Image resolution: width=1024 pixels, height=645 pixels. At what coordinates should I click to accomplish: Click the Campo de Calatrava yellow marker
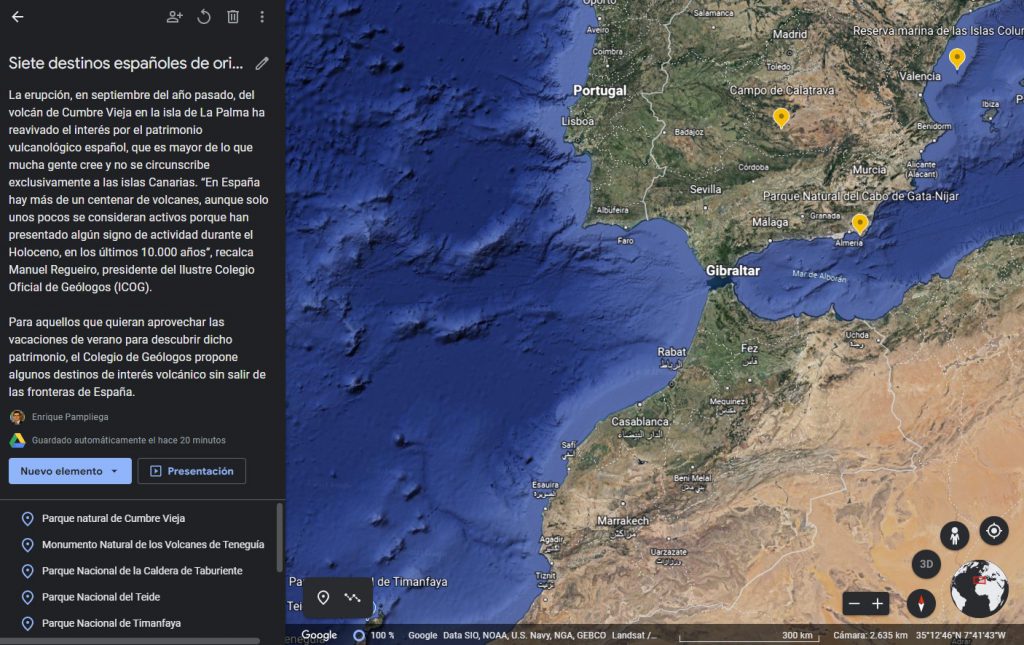pos(781,118)
